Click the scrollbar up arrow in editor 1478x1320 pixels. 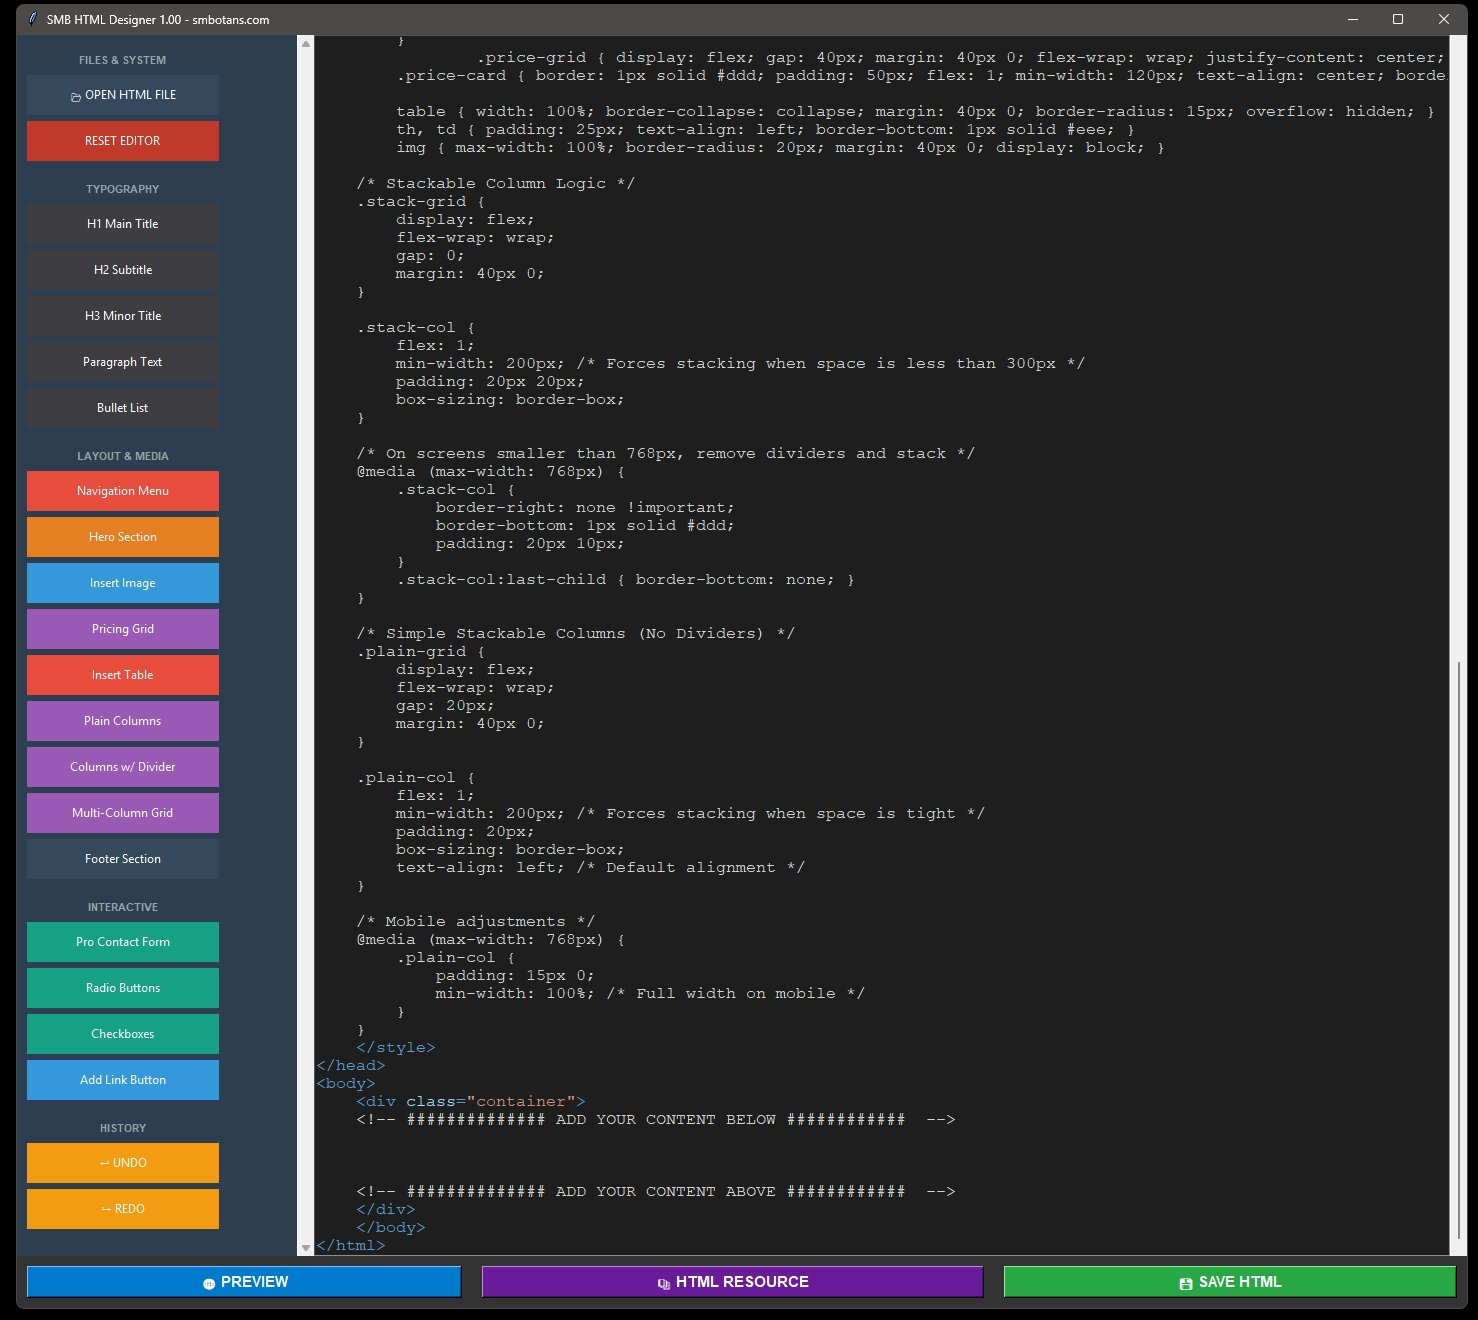(306, 43)
